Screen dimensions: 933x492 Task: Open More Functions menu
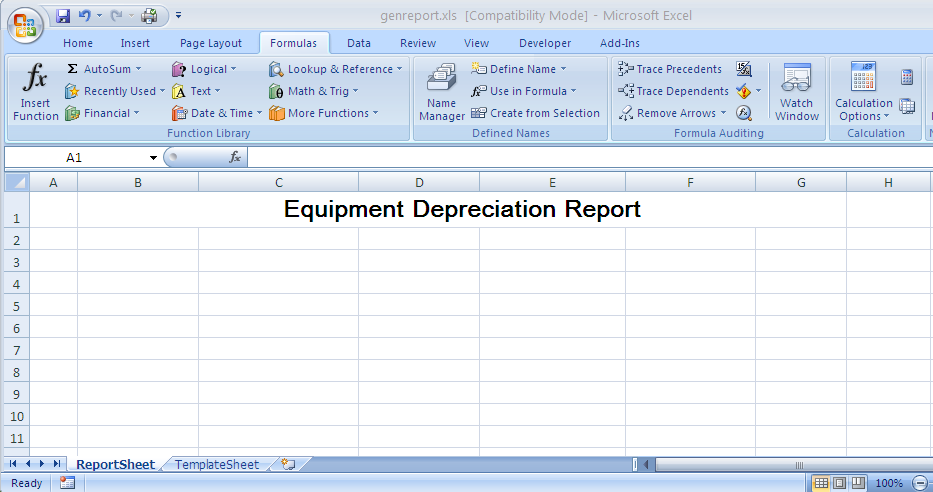(x=324, y=113)
